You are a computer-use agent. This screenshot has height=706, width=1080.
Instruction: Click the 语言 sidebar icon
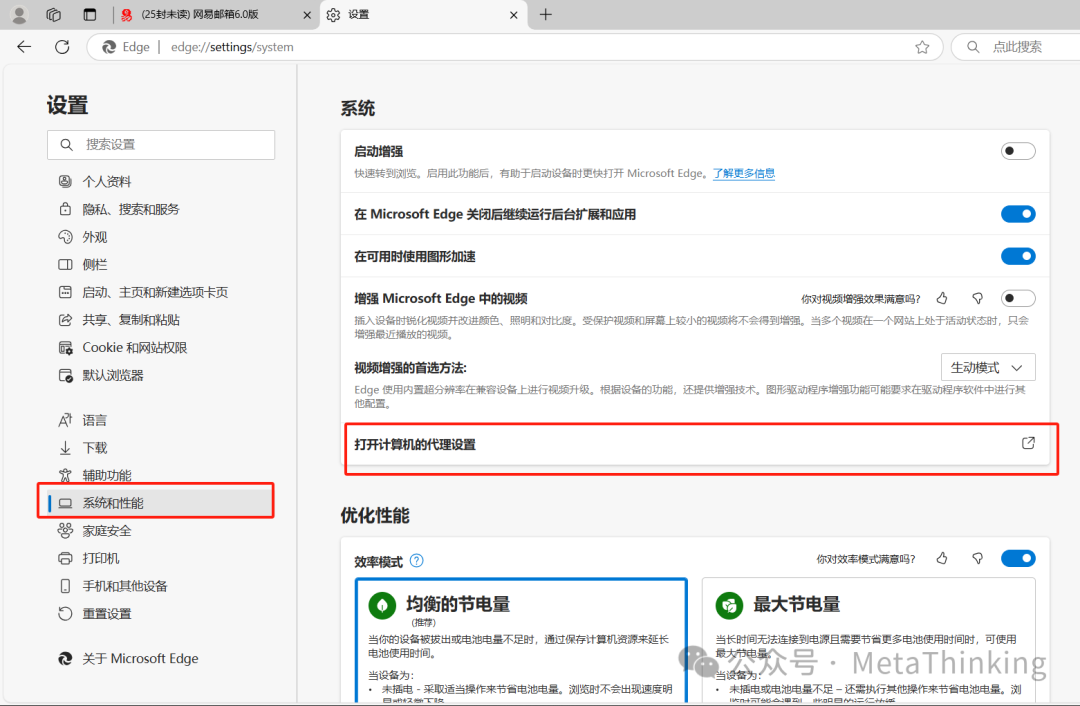pyautogui.click(x=65, y=420)
